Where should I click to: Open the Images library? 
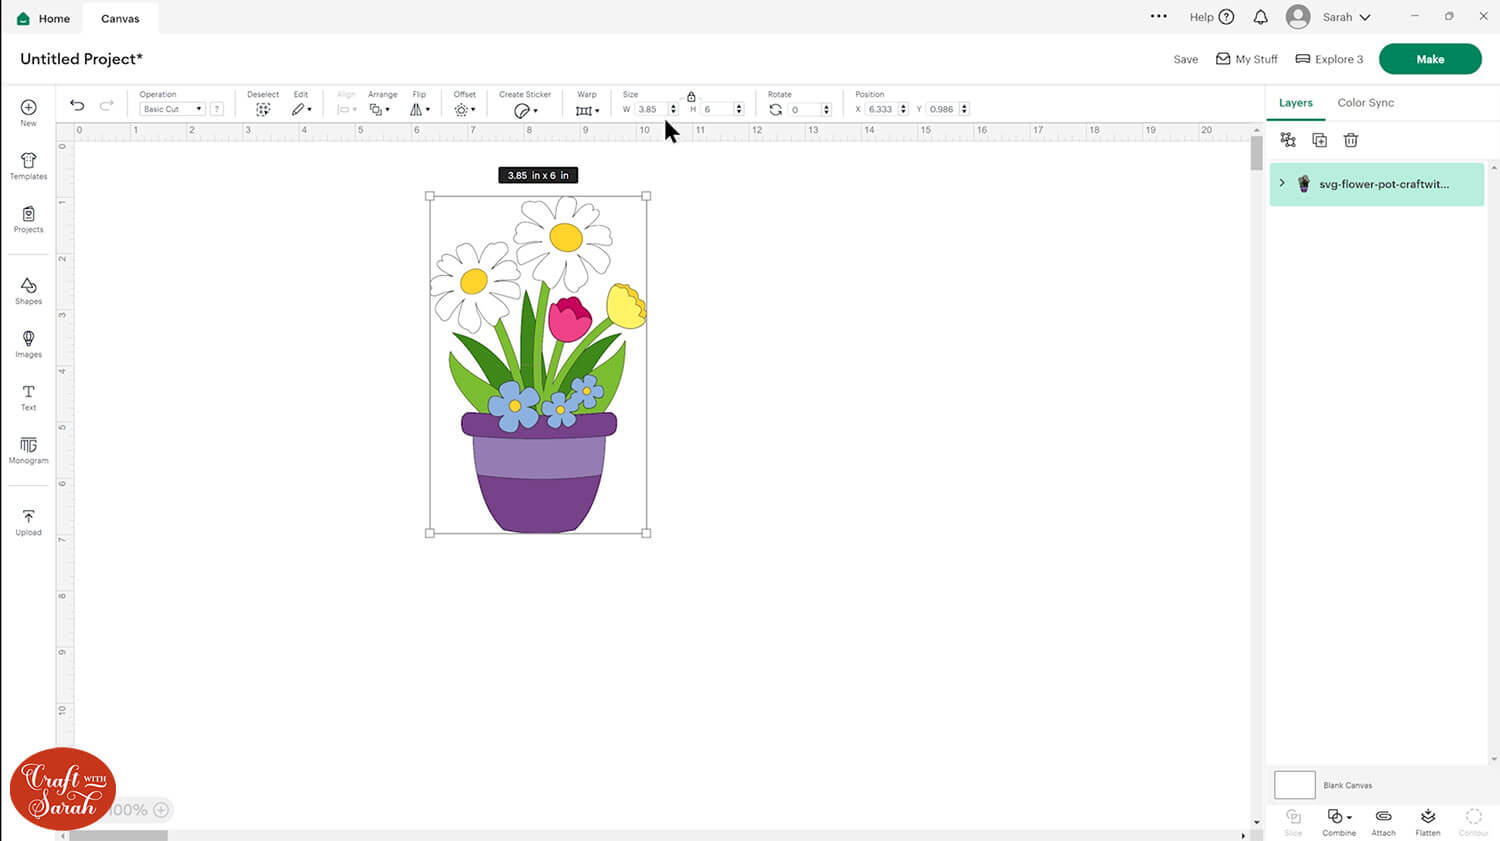click(x=28, y=343)
